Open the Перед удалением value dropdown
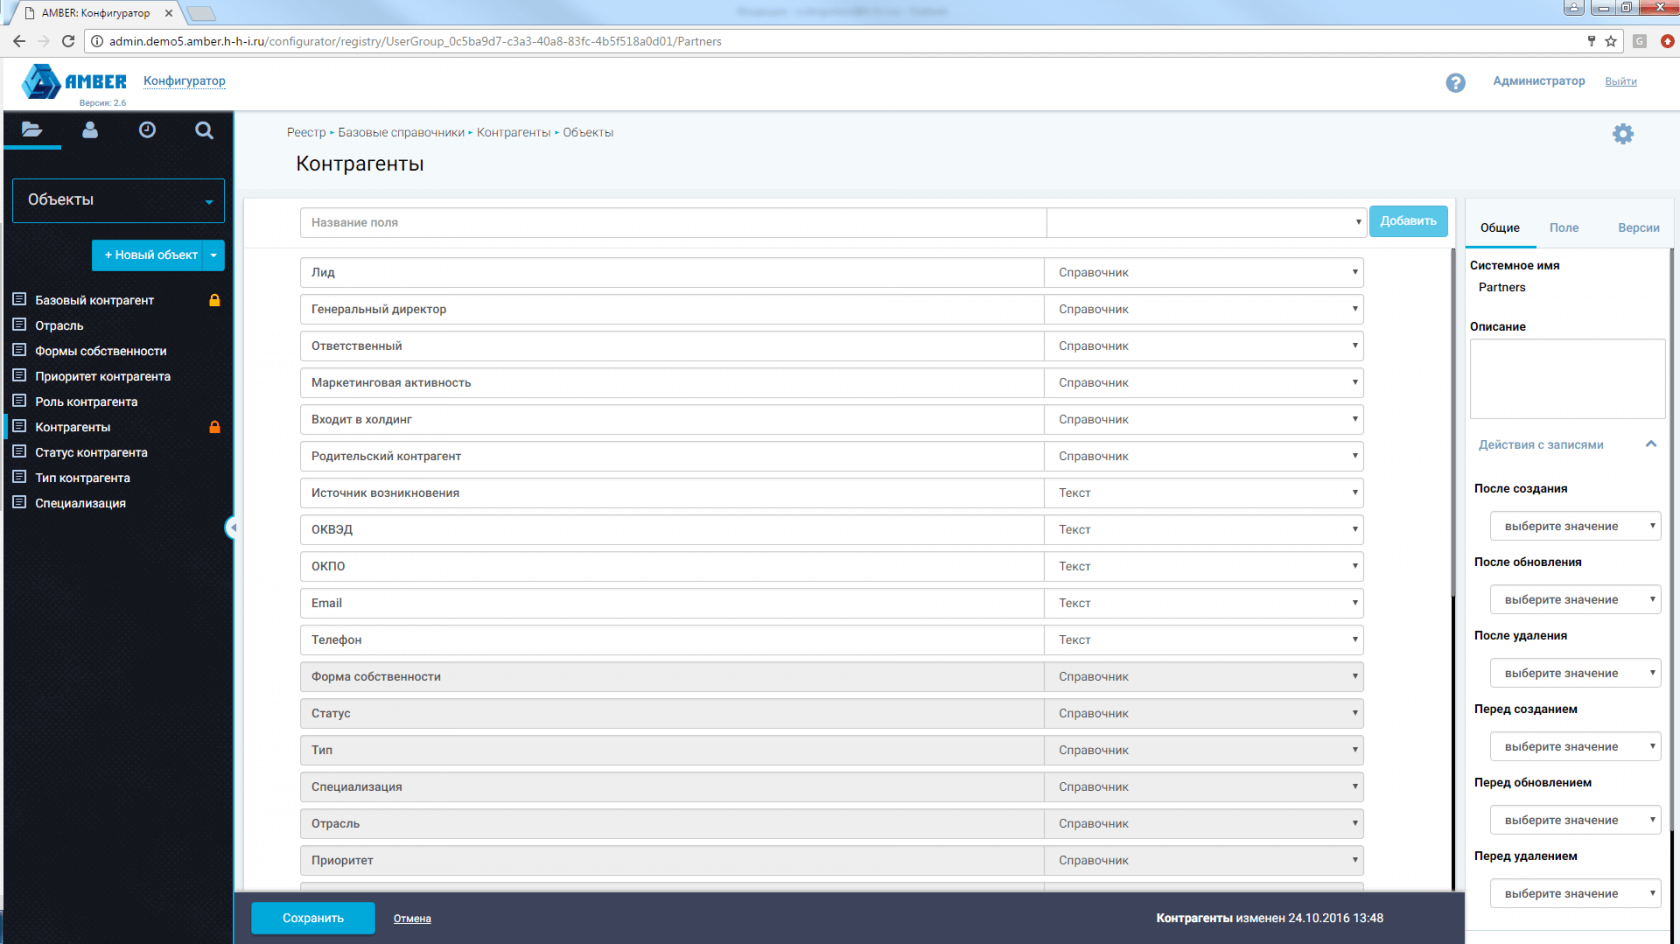This screenshot has height=944, width=1680. click(1575, 894)
